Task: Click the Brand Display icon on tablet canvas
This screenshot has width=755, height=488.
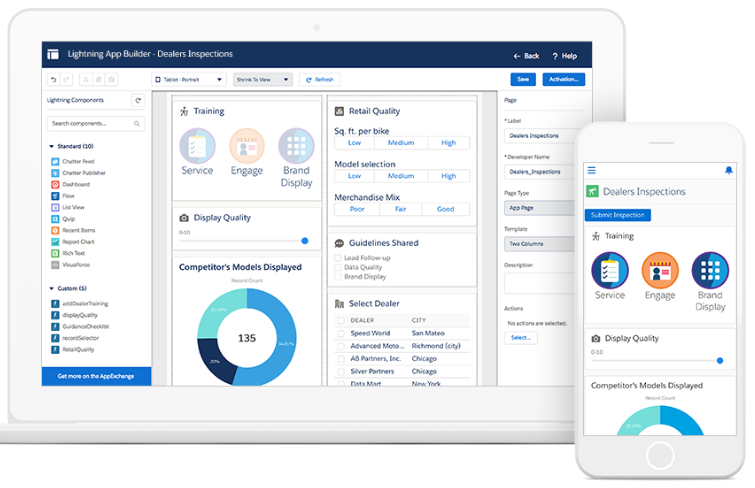Action: [296, 146]
